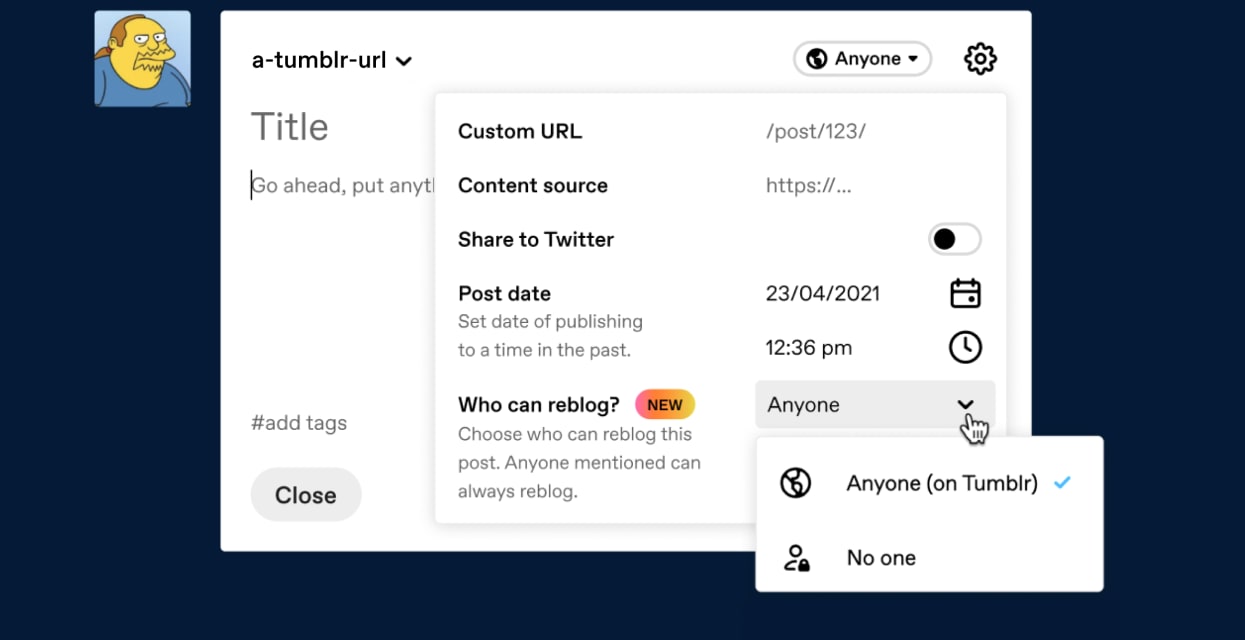Toggle the Share to Twitter switch
Viewport: 1245px width, 640px height.
954,240
